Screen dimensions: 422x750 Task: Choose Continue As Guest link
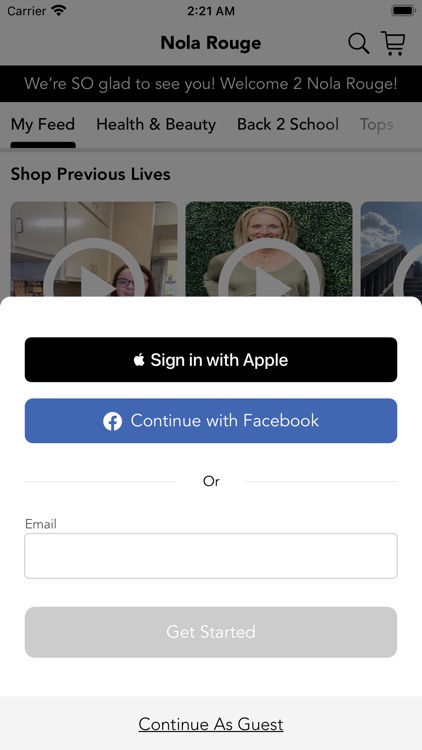(x=211, y=724)
